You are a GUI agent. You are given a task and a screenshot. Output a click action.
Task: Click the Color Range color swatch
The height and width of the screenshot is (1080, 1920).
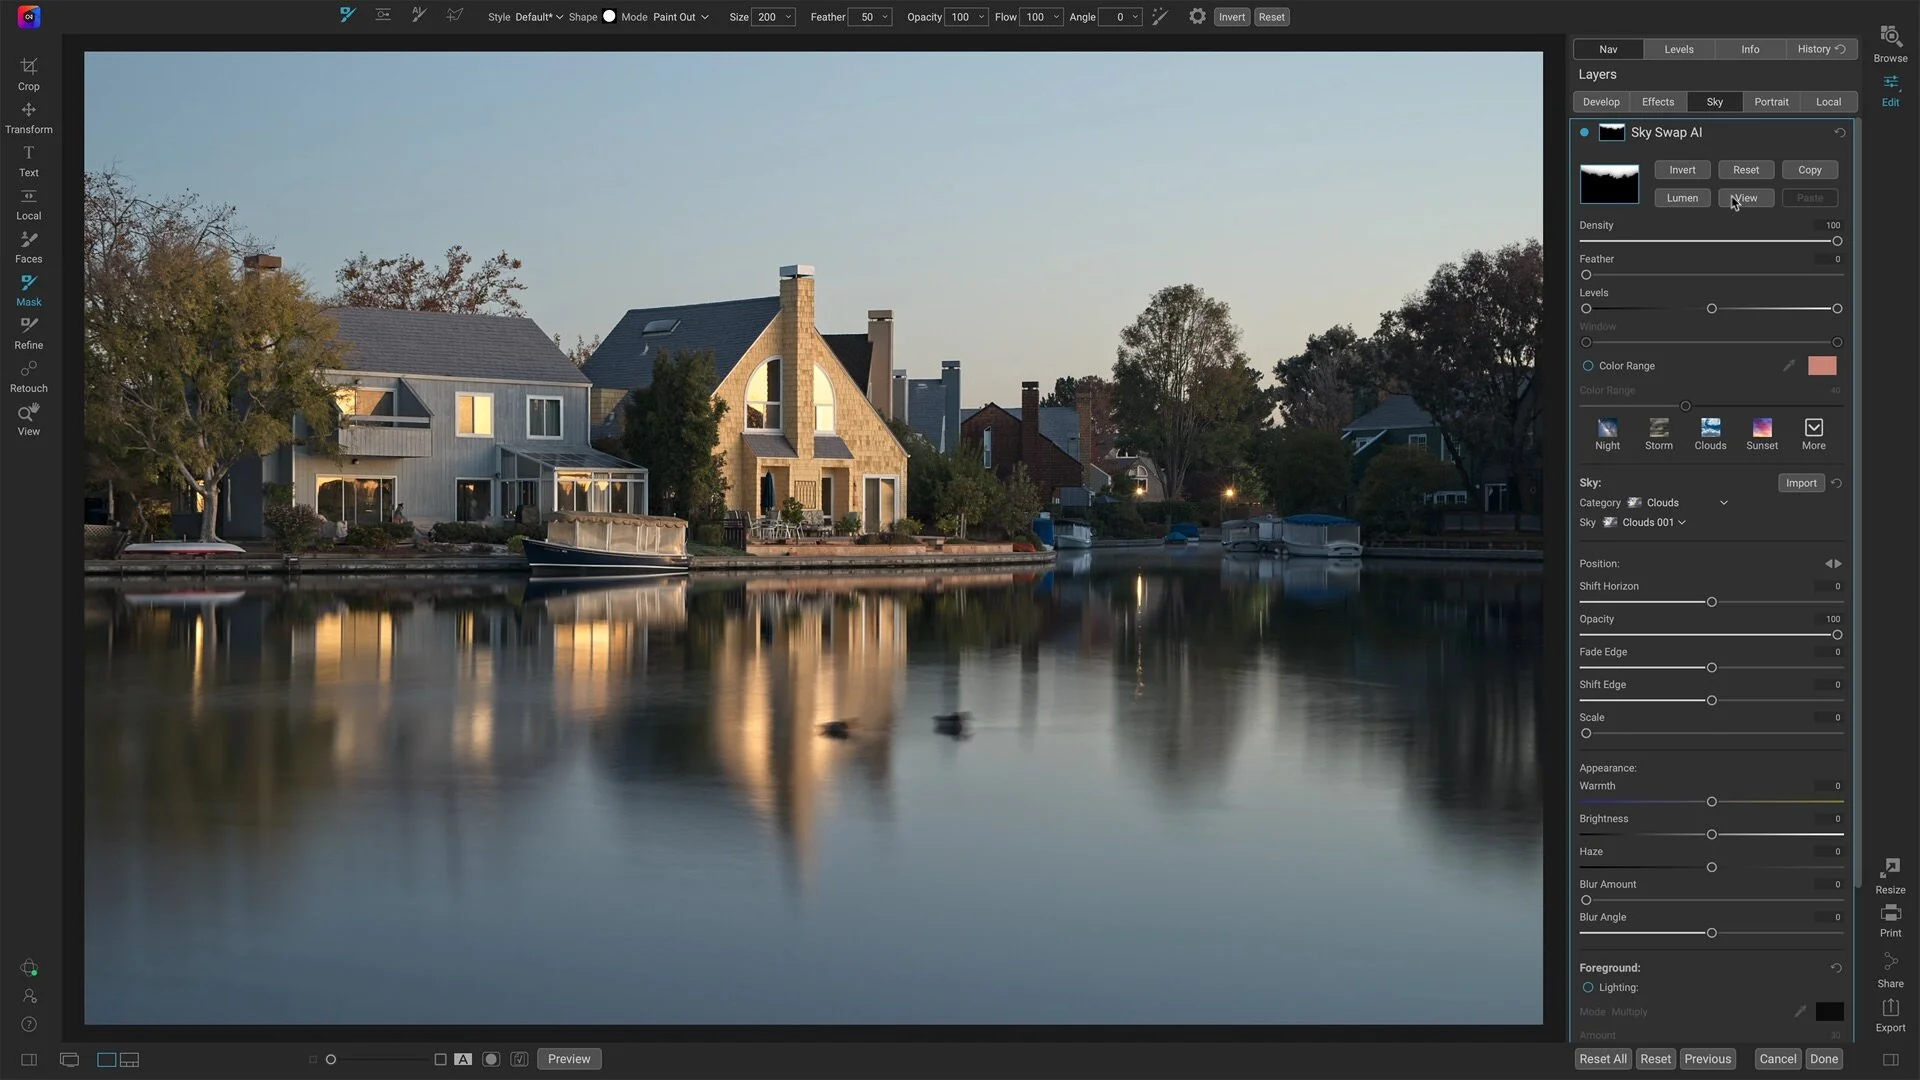(1822, 366)
